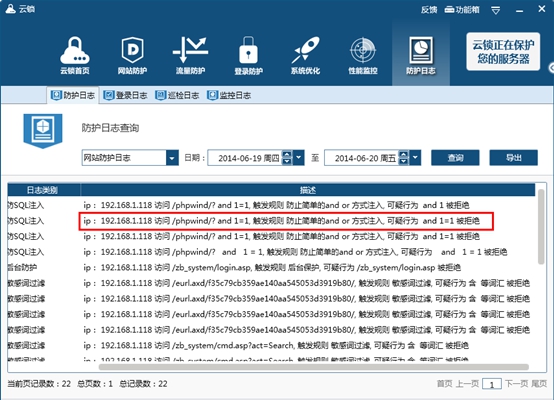Close the 云锁 window

tap(542, 9)
